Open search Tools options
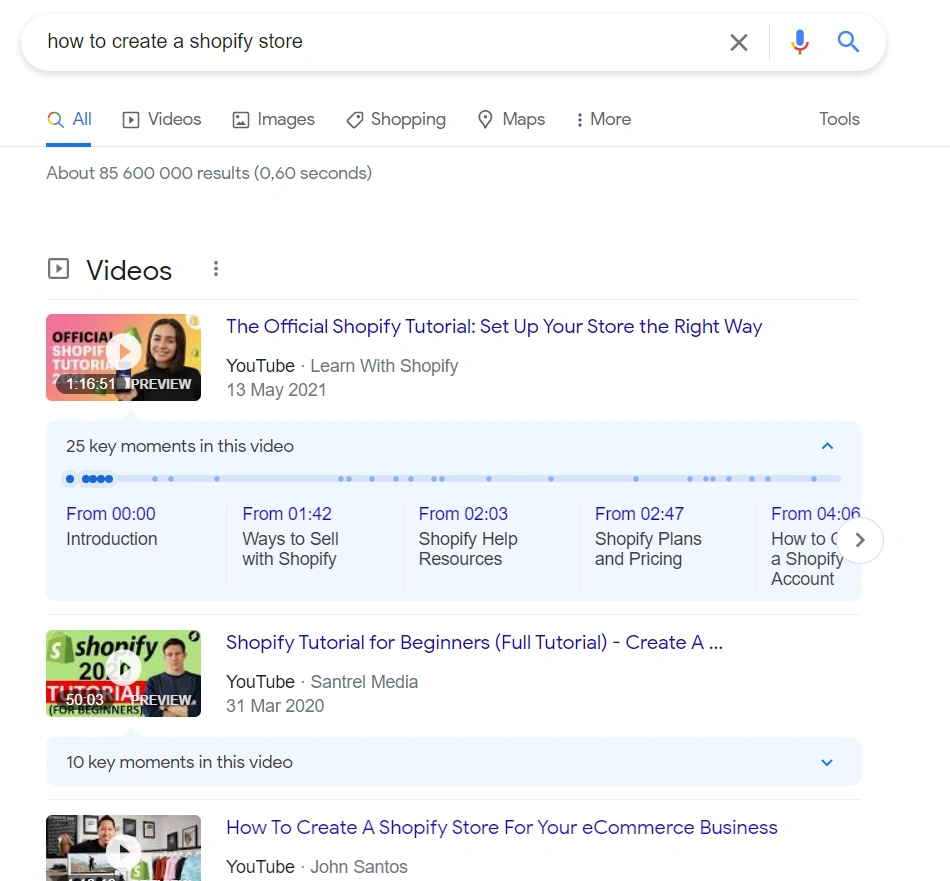Screen dimensions: 950x881 click(839, 119)
